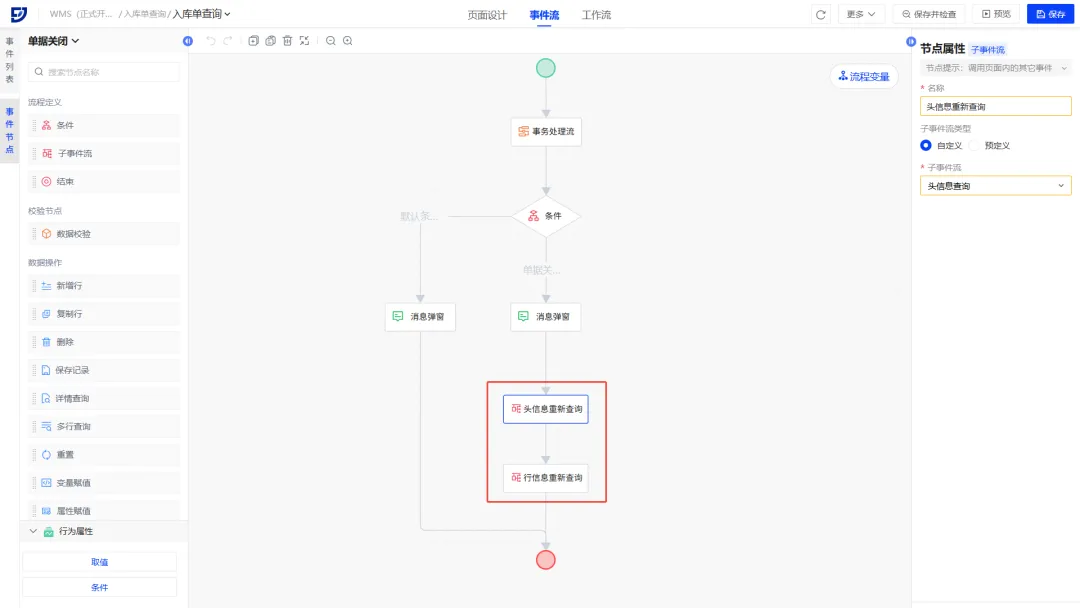This screenshot has height=608, width=1080.
Task: Select the 预定义 radio button
Action: 974,145
